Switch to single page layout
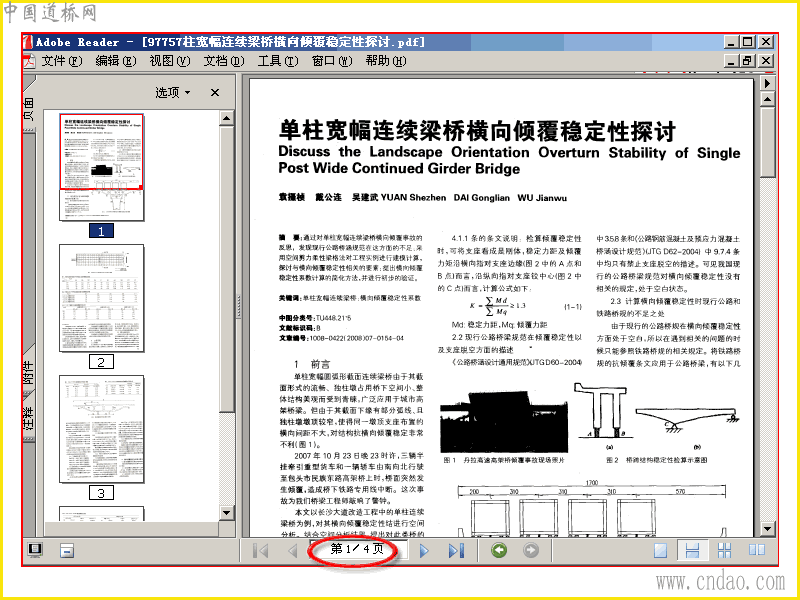800x600 pixels. tap(661, 550)
